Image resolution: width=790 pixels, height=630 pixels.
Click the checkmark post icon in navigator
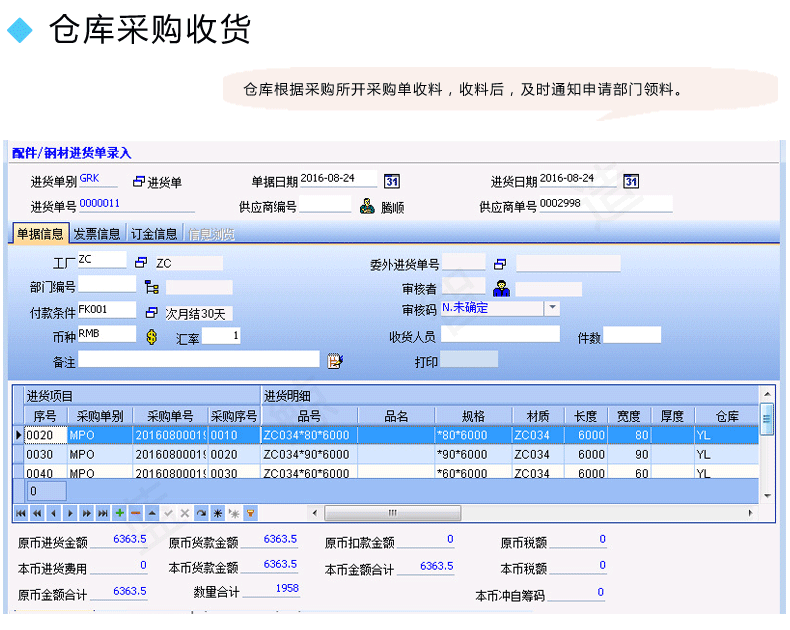[168, 514]
